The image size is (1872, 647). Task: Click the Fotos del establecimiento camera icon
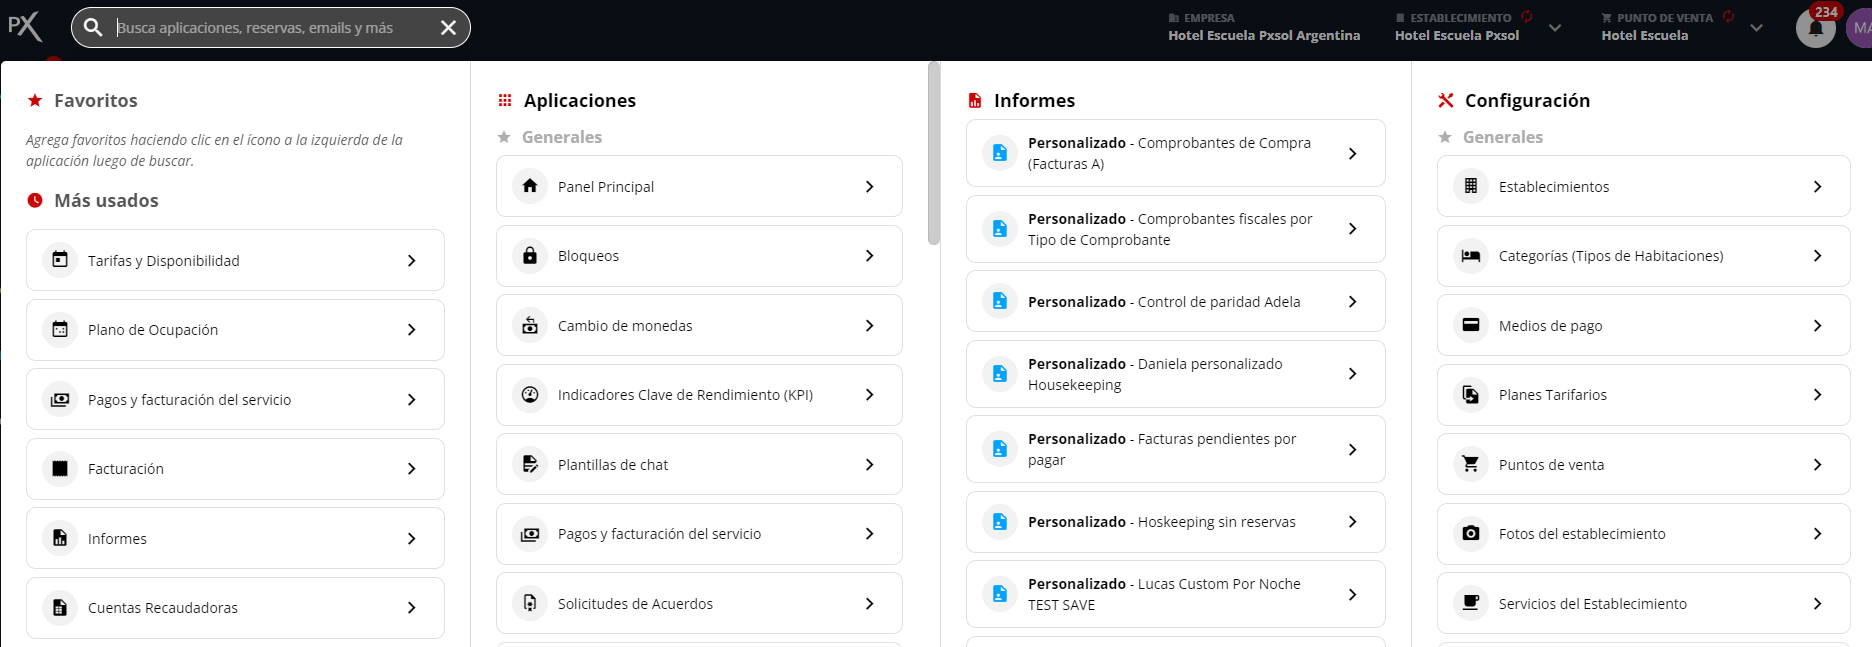click(x=1470, y=534)
